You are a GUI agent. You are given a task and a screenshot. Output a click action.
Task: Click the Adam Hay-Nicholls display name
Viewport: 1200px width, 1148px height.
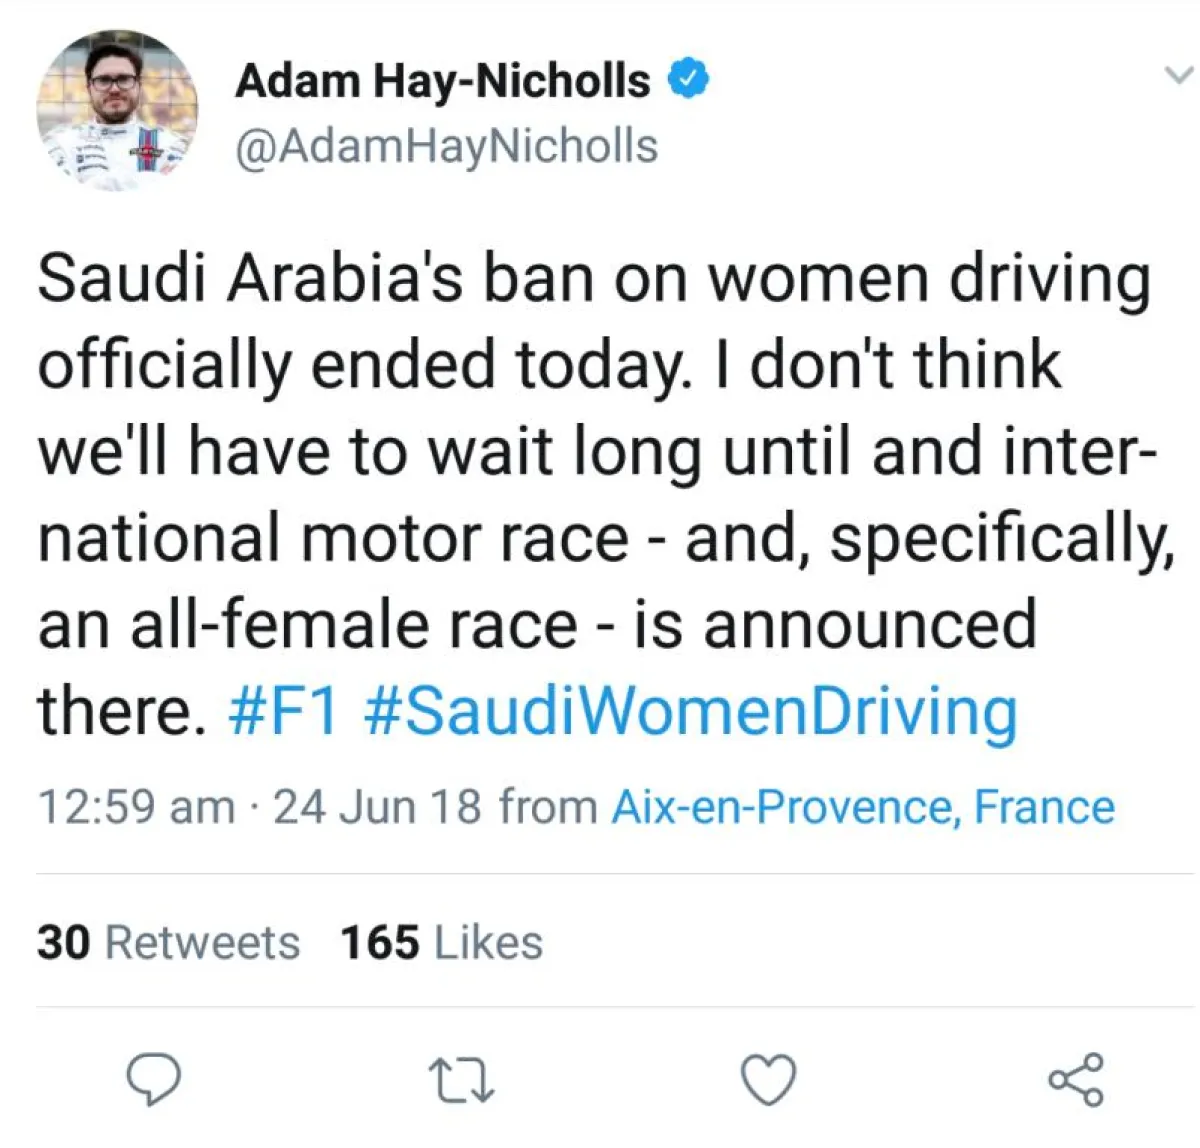tap(442, 81)
